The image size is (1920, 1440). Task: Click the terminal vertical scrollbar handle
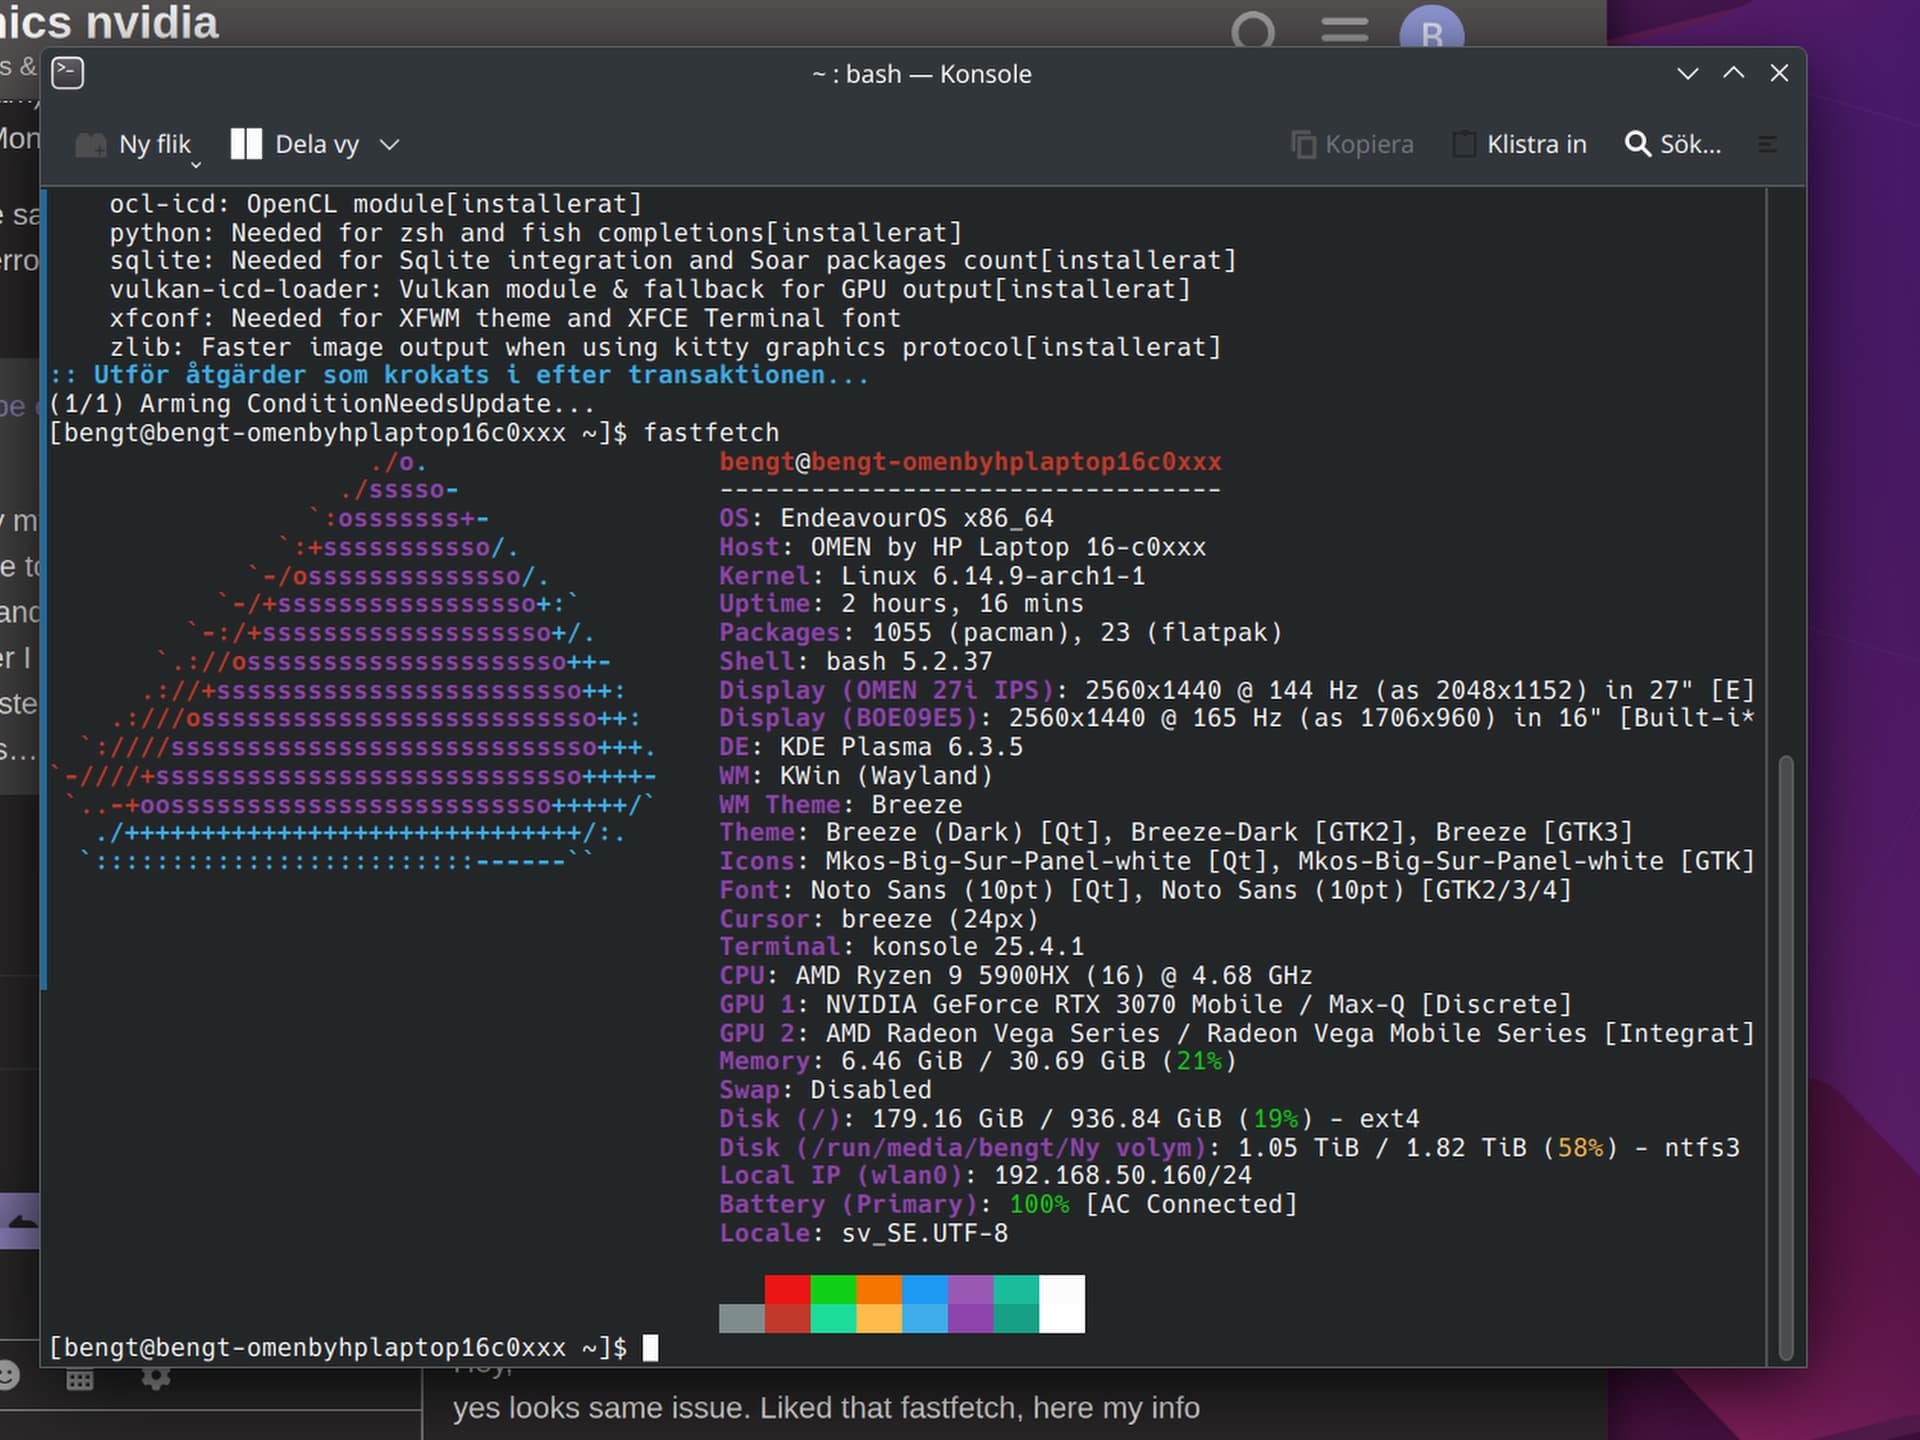pyautogui.click(x=1786, y=1058)
